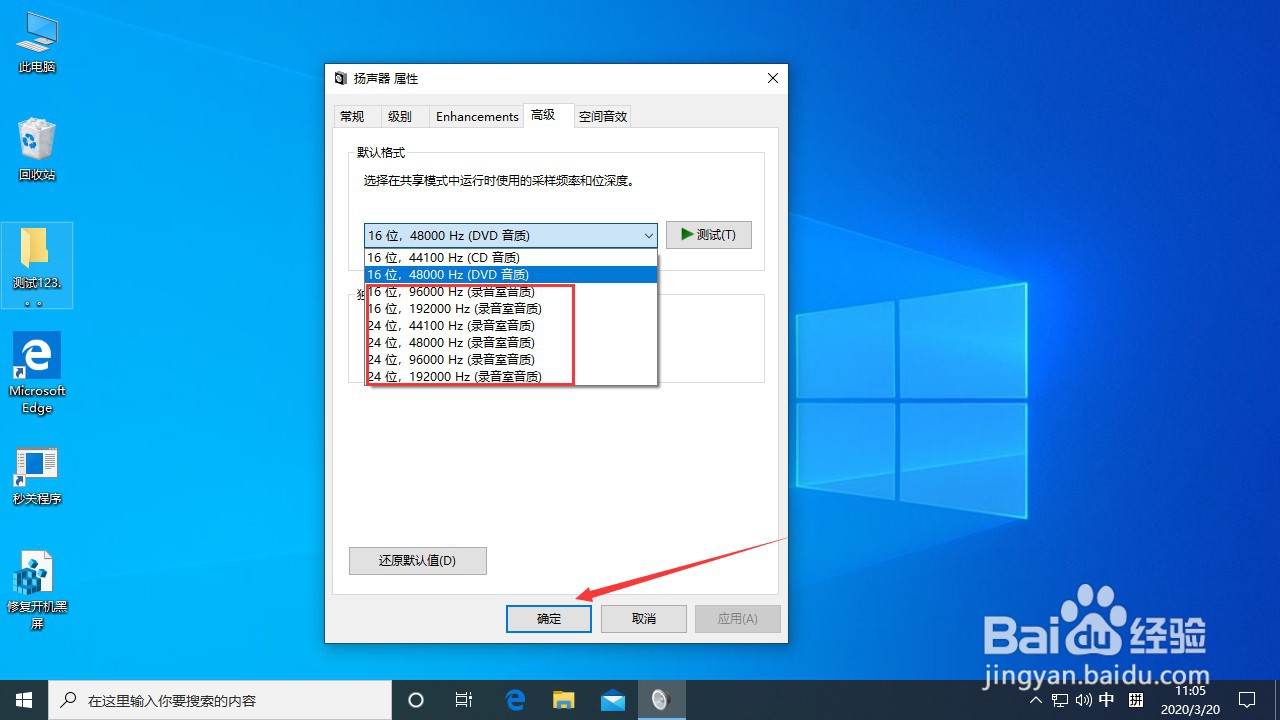Select the 测试123 folder on desktop
Viewport: 1280px width, 720px height.
pyautogui.click(x=37, y=264)
